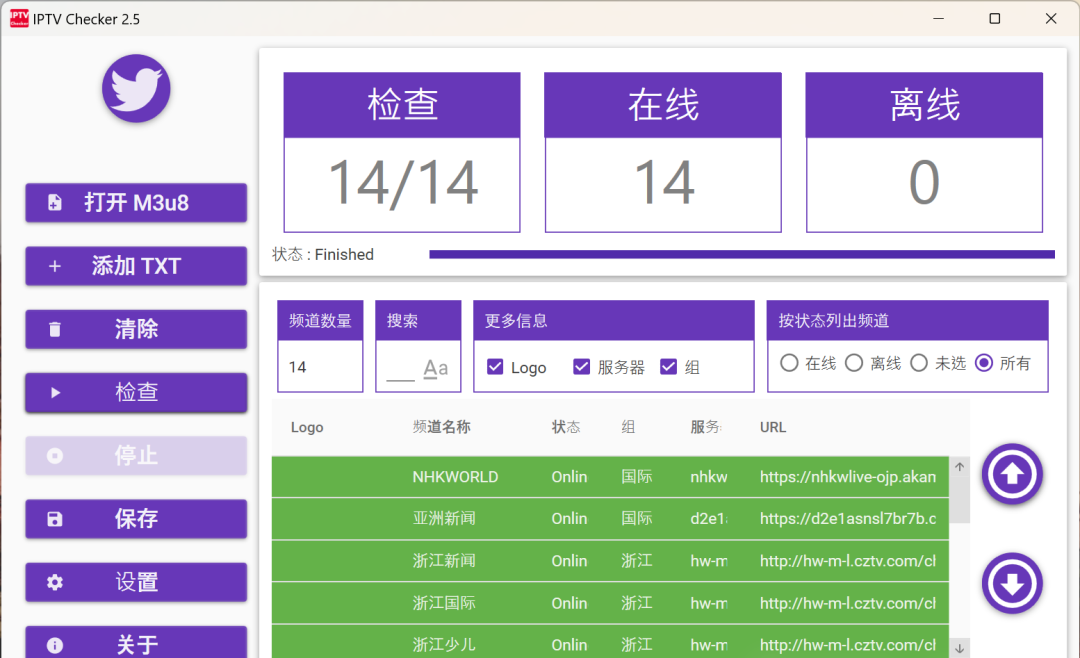
Task: Click the Logo column header
Action: (307, 427)
